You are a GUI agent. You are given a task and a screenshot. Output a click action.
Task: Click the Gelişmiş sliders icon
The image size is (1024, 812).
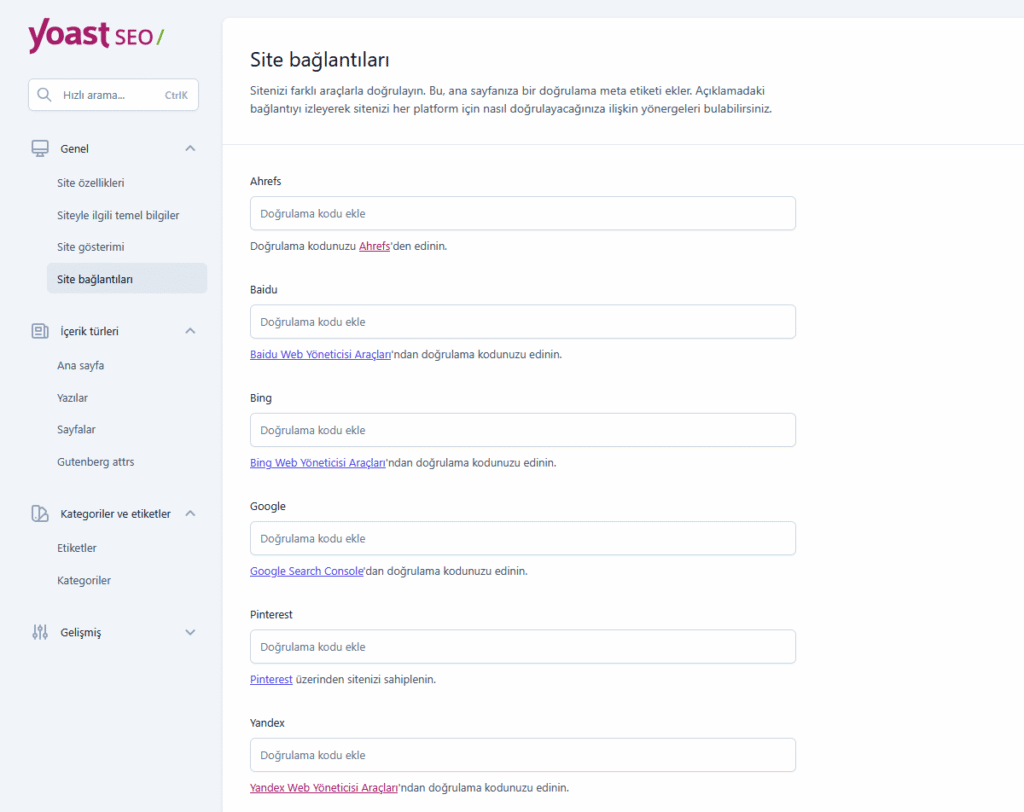pos(40,632)
